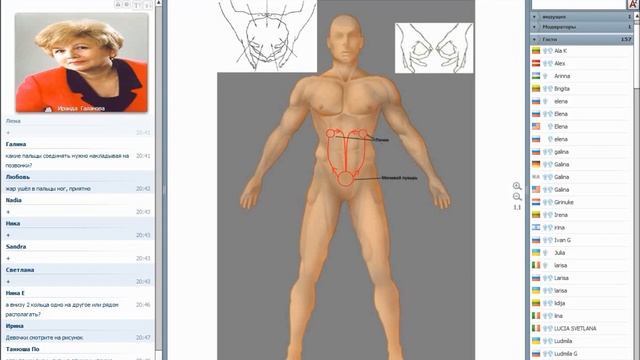
Task: Click the flag icon beside Ludmila G
Action: pos(536,353)
